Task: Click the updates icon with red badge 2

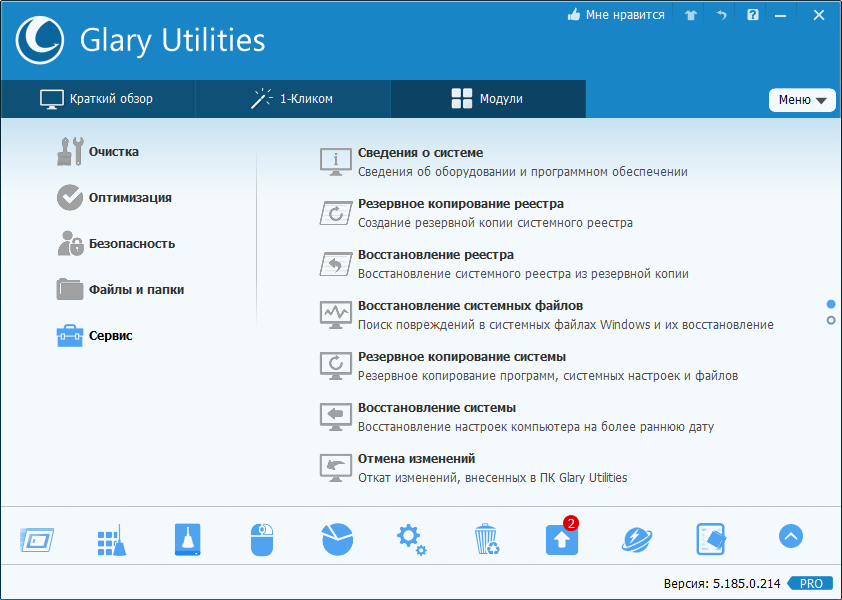Action: 561,538
